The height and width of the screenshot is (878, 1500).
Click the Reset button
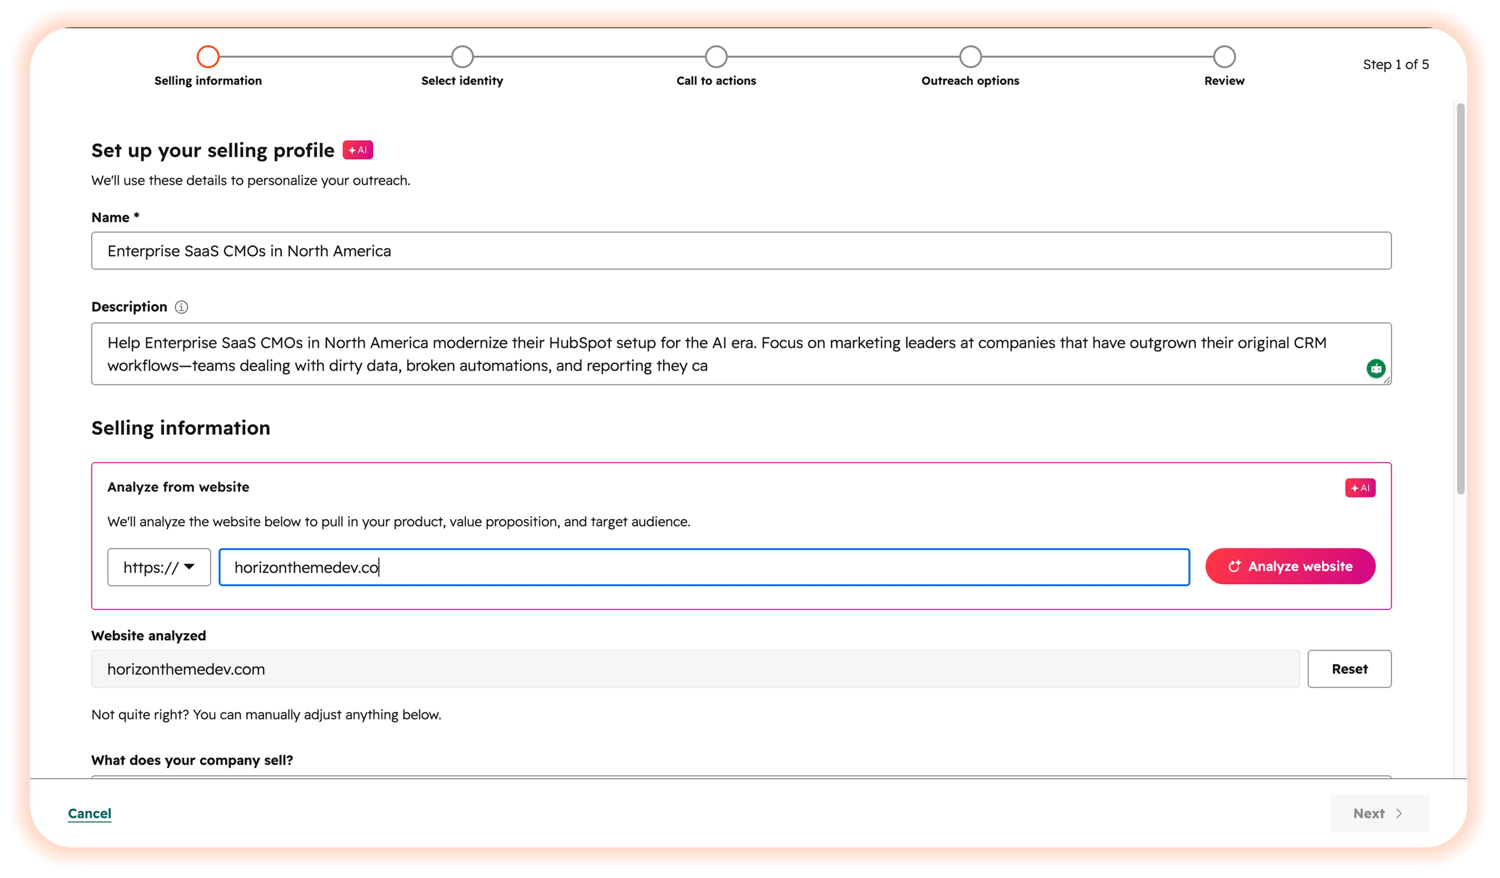click(x=1349, y=669)
